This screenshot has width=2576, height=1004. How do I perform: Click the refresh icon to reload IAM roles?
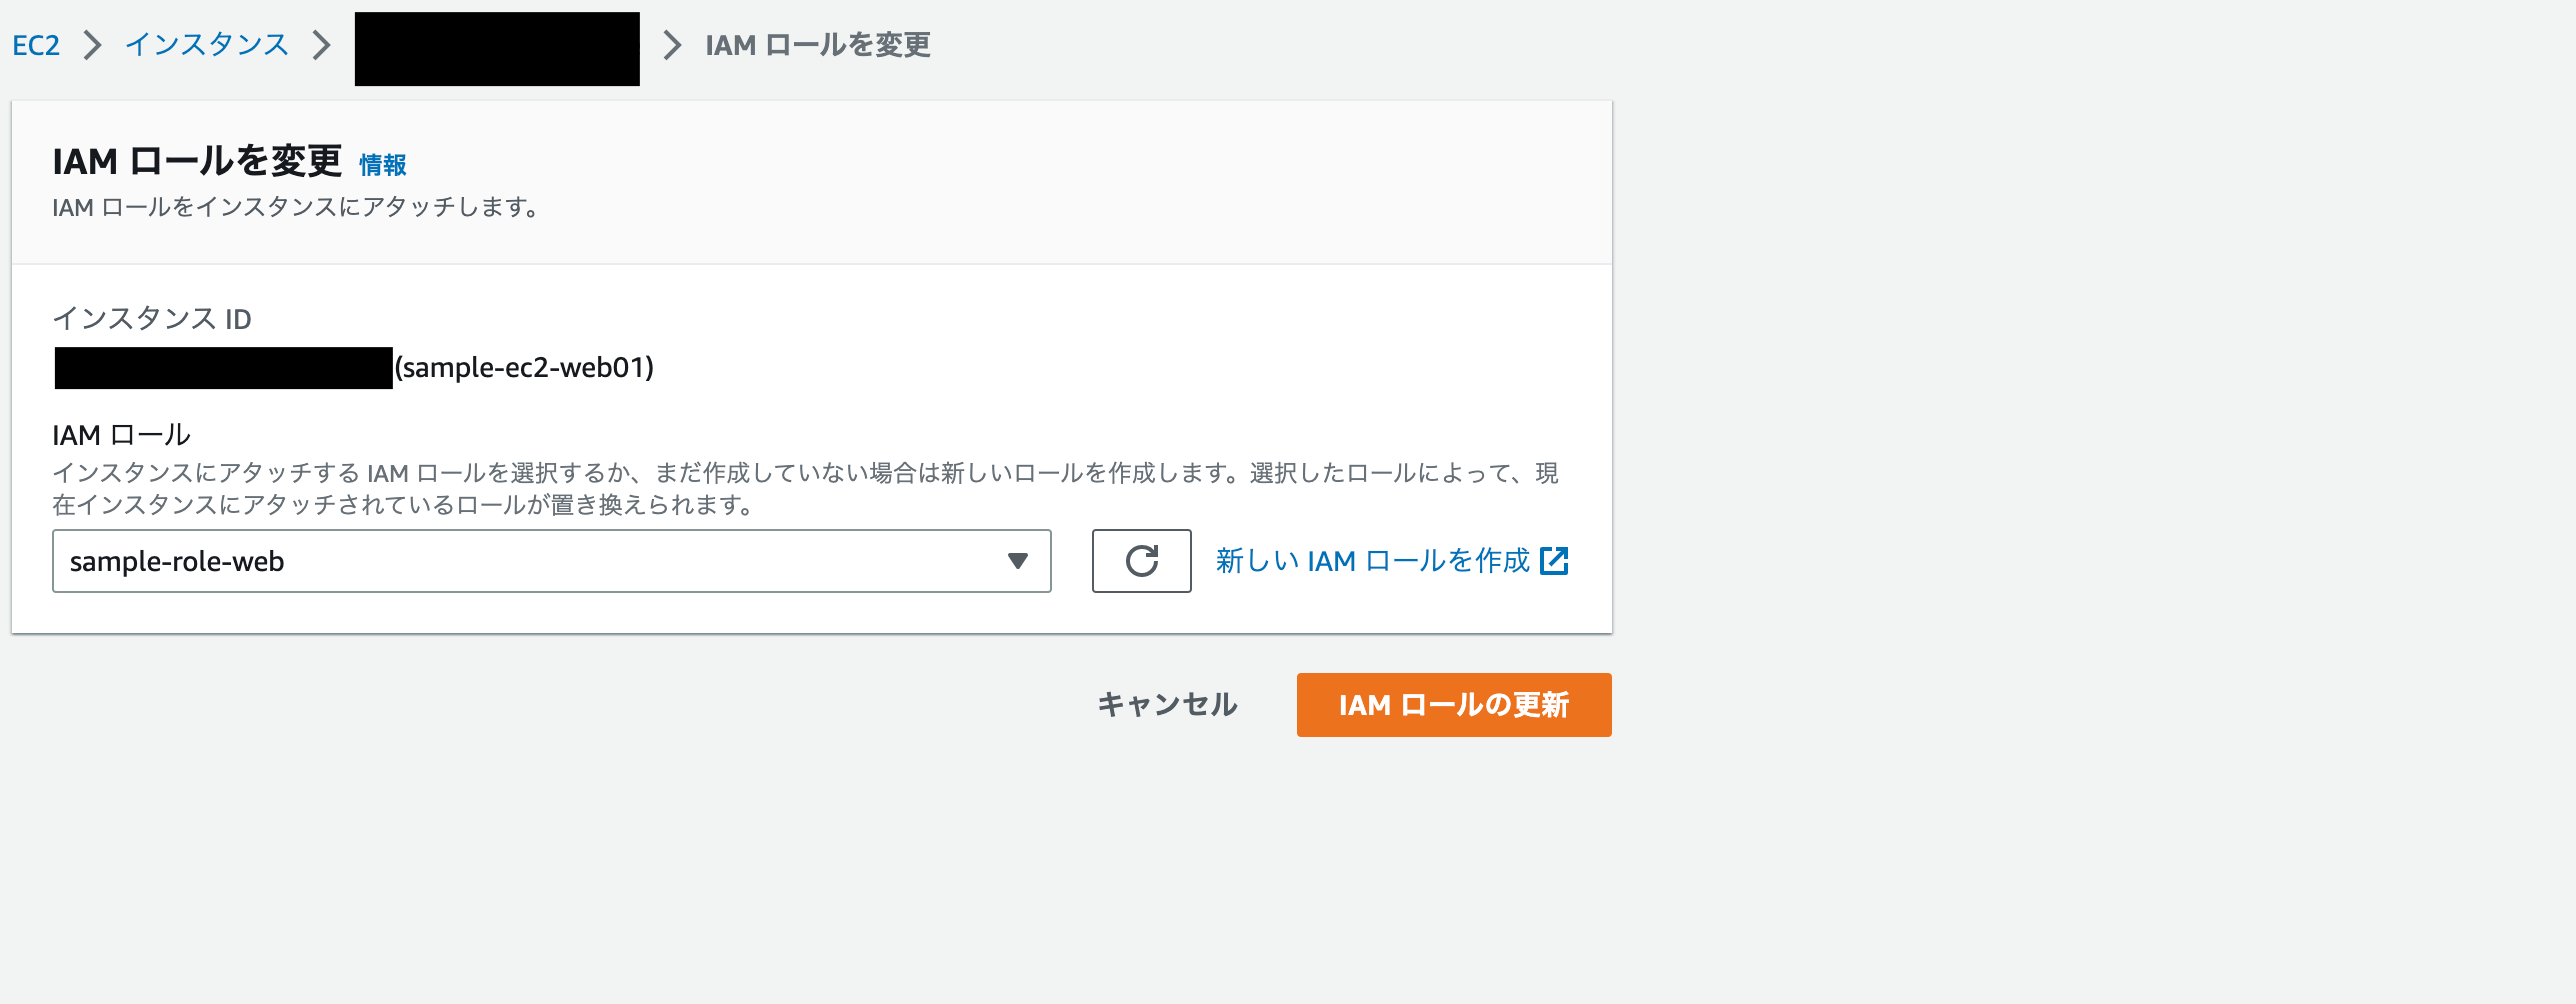pyautogui.click(x=1141, y=561)
